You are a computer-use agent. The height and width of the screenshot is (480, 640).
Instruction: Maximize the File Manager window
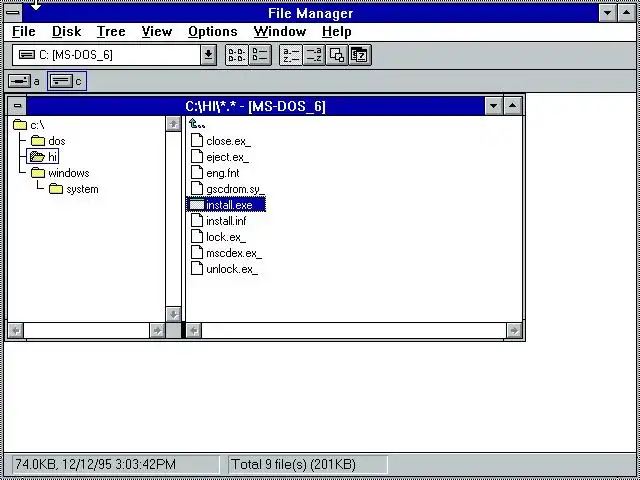627,13
